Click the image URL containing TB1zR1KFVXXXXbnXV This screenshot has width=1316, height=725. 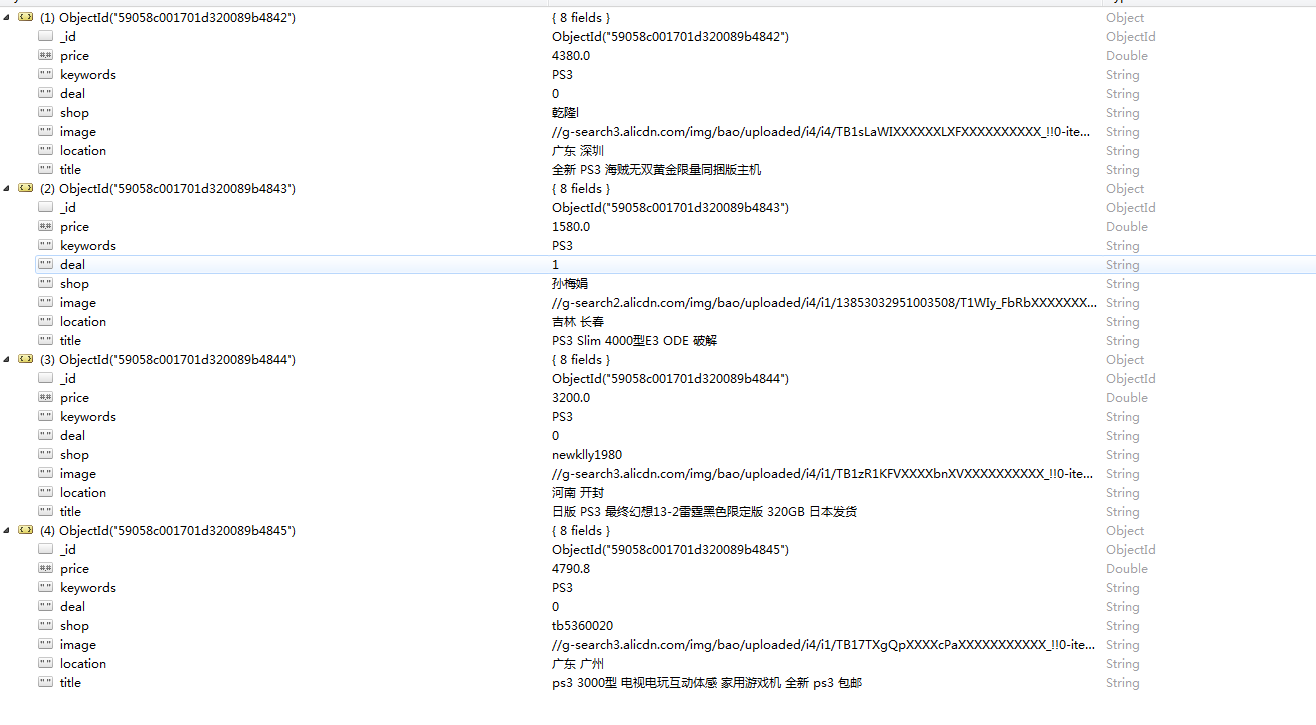click(x=821, y=474)
